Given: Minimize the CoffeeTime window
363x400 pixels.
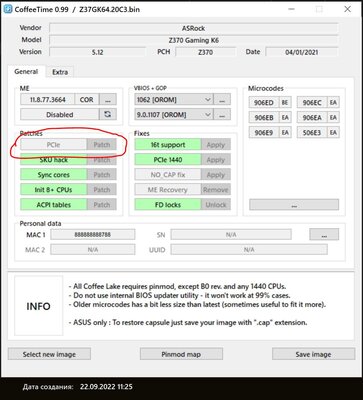Looking at the screenshot, I should point(291,9).
